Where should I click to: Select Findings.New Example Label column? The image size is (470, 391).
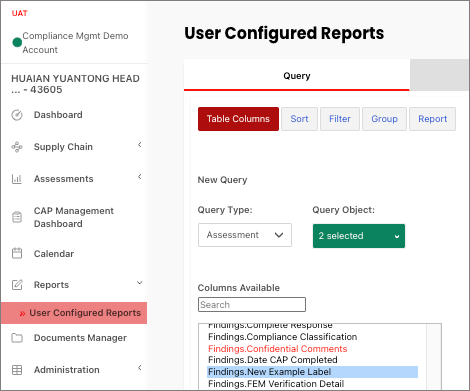312,372
